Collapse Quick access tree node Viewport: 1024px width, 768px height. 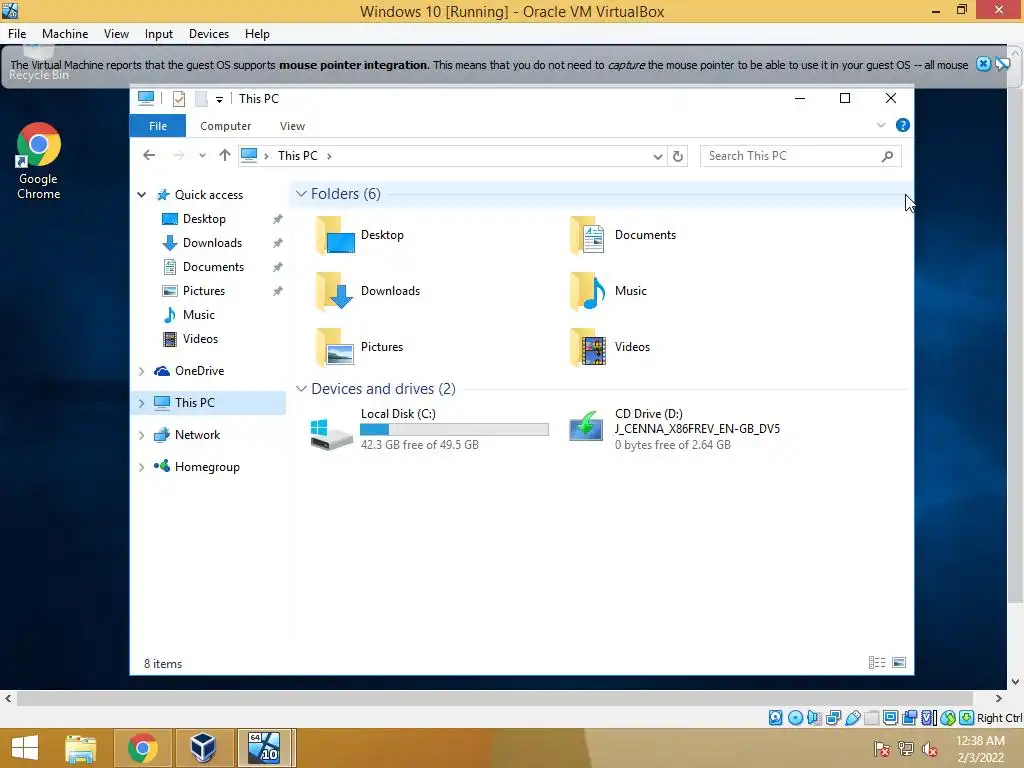pos(141,195)
